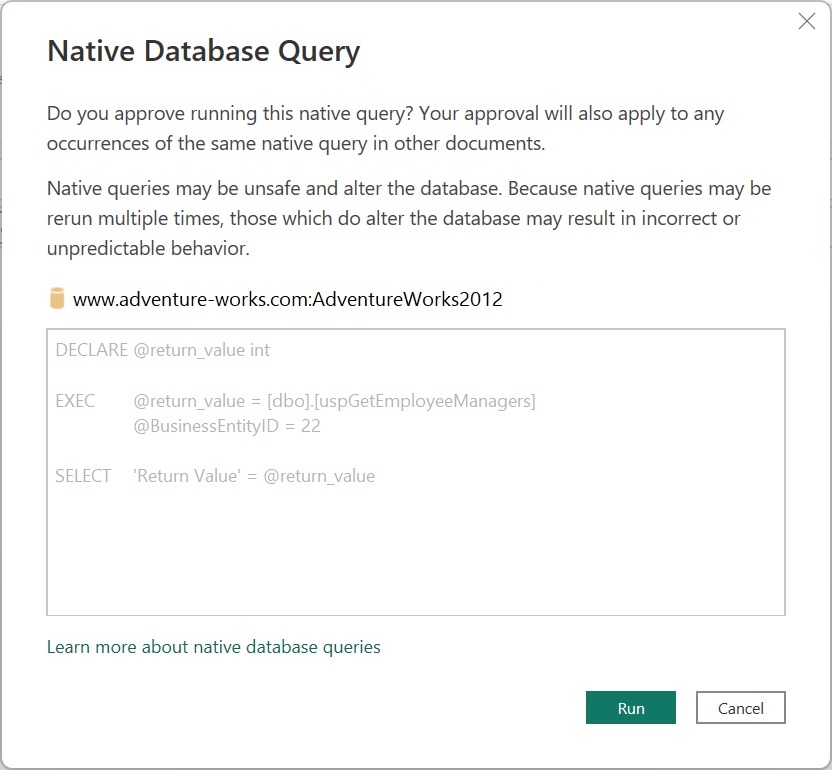The image size is (832, 770).
Task: Click the database icon next to AdventureWorks2012
Action: (x=57, y=297)
